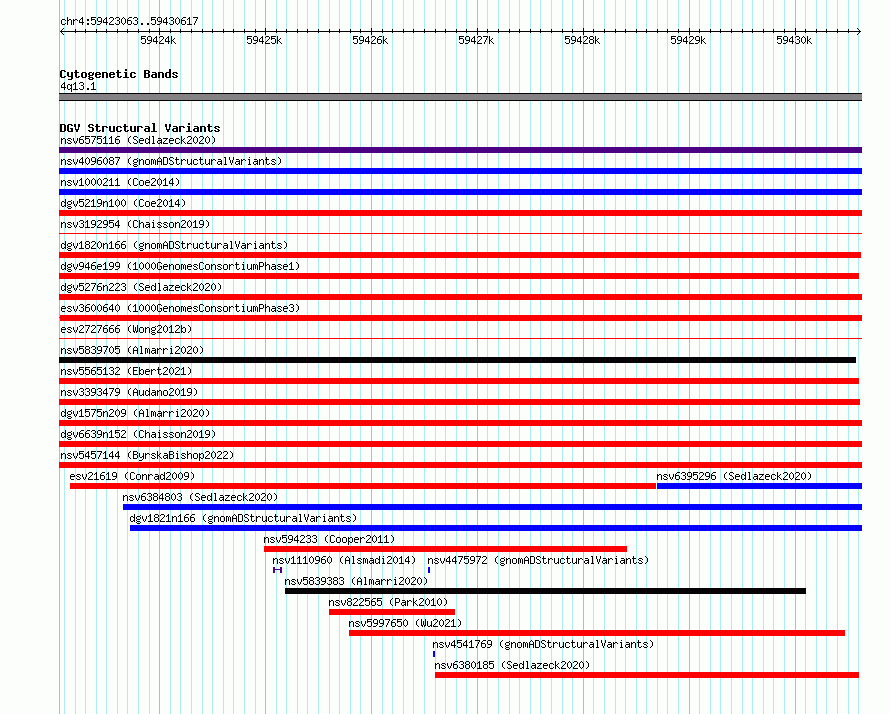Click the blue bar under nsv4096087
Screen dimensions: 890x714
click(x=460, y=171)
